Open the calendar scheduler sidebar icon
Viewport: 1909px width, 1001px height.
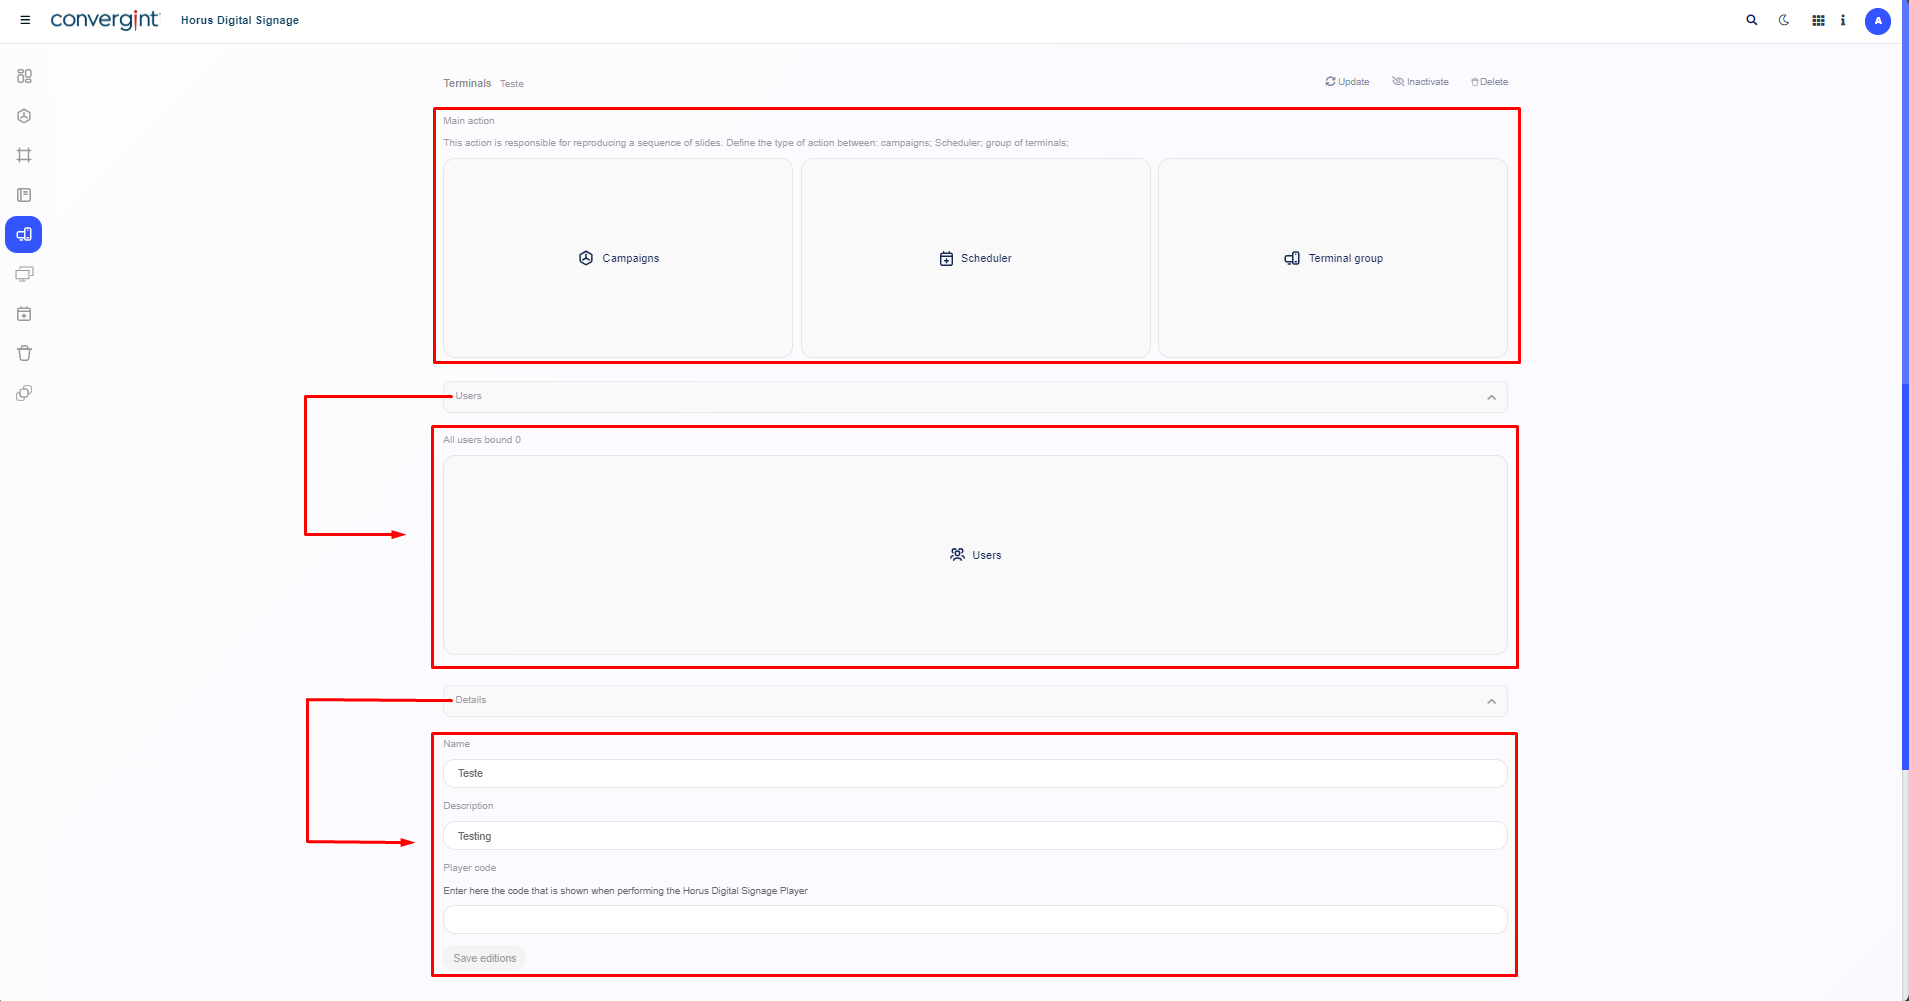[24, 314]
